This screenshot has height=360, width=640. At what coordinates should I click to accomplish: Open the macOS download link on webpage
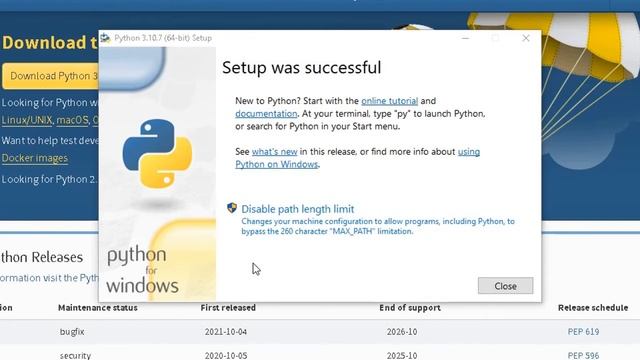click(72, 120)
